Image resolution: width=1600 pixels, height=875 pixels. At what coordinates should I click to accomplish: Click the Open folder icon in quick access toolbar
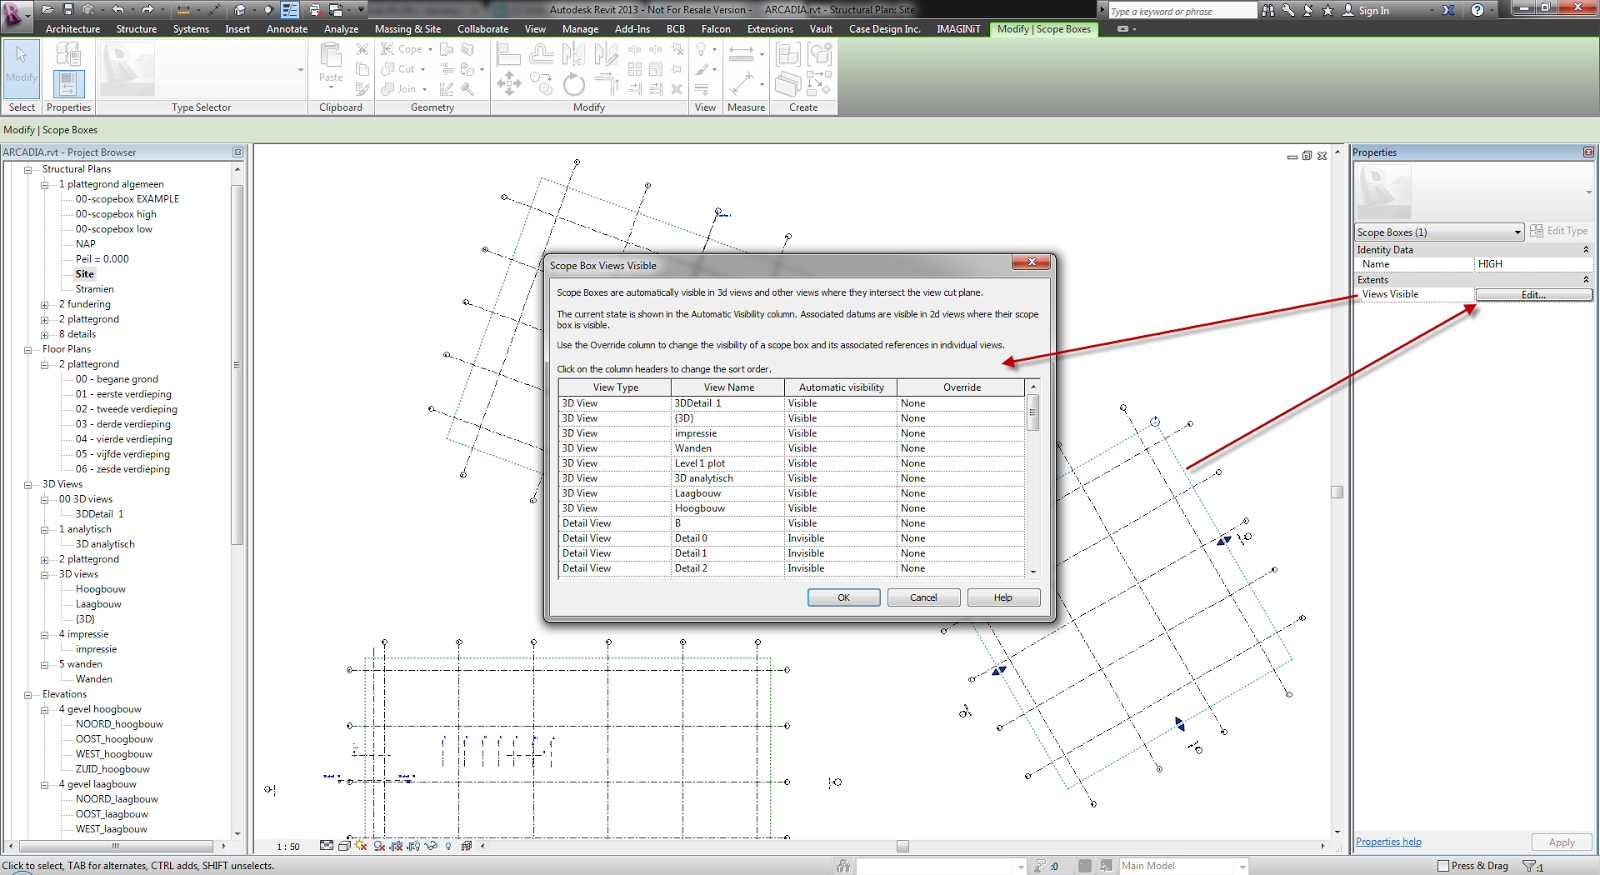point(47,10)
